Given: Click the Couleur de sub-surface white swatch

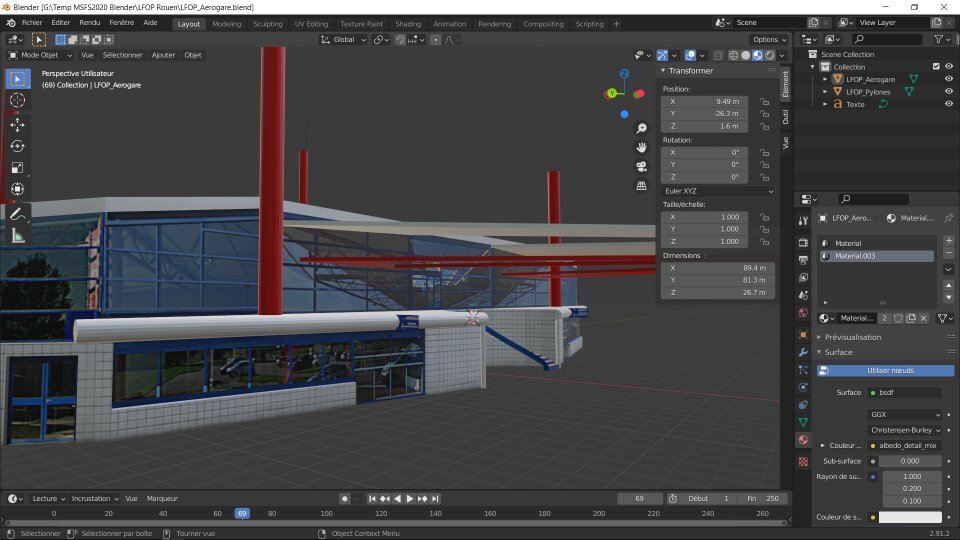Looking at the screenshot, I should (910, 517).
